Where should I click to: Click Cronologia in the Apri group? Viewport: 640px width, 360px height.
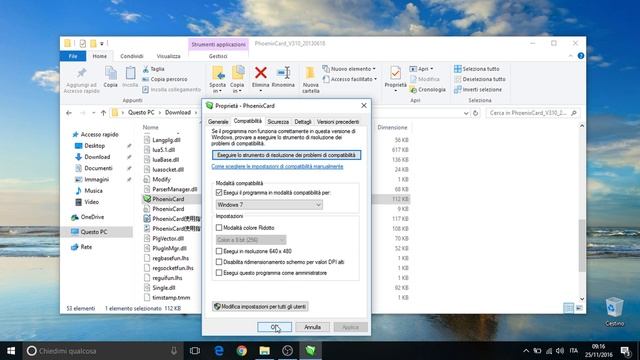pos(427,89)
